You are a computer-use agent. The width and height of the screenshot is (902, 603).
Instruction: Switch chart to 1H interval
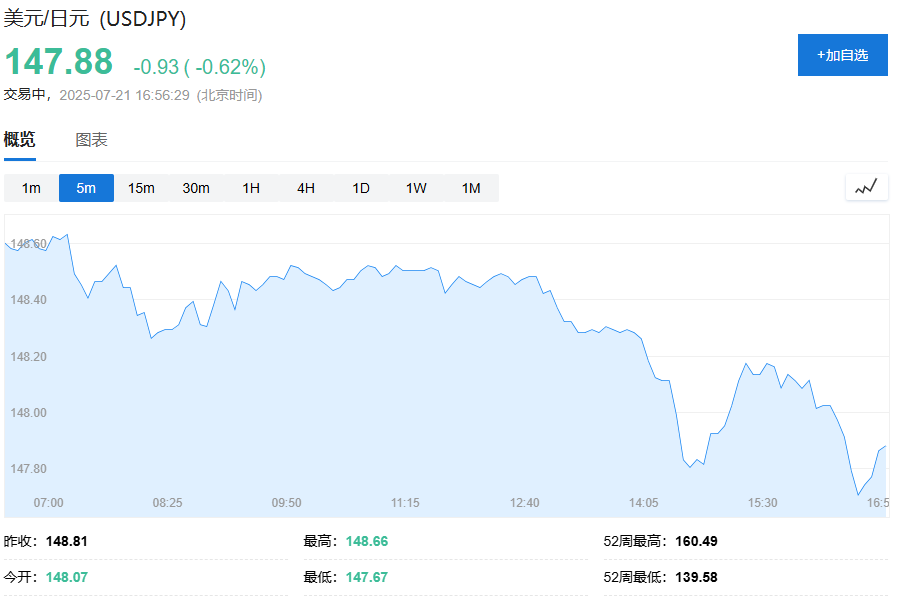(251, 188)
